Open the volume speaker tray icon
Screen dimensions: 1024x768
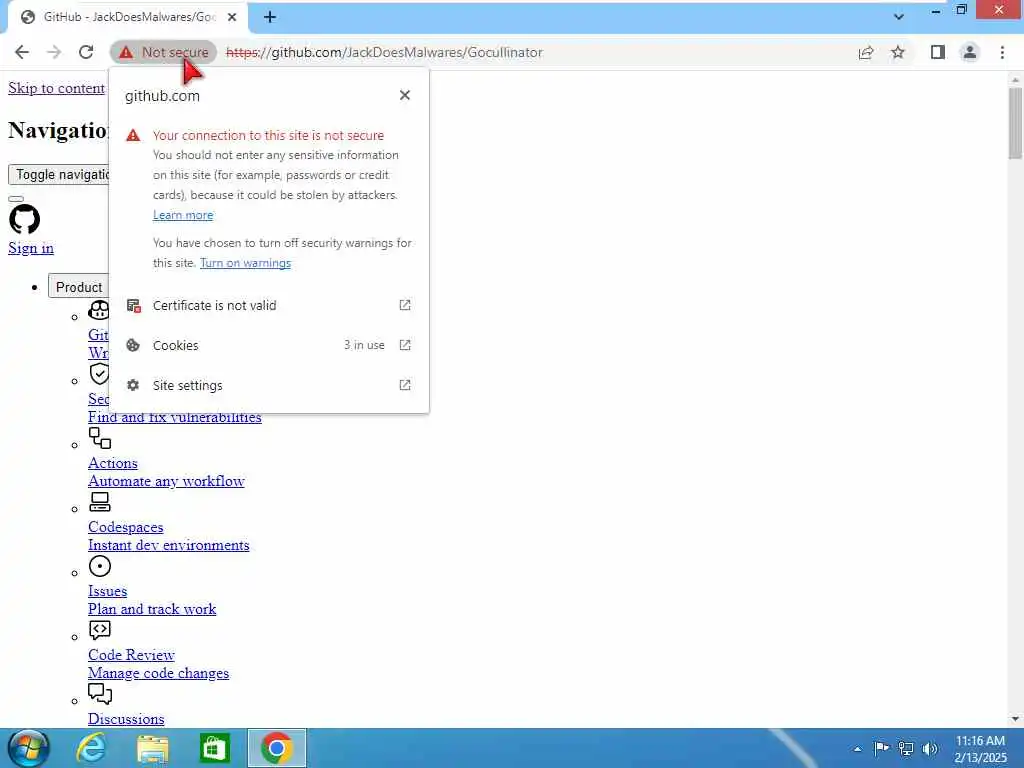pos(930,749)
